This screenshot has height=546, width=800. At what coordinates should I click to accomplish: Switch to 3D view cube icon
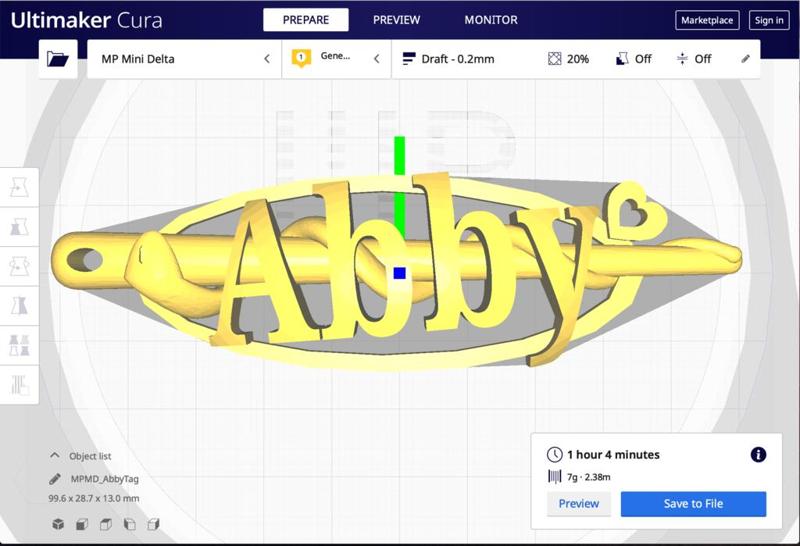pos(58,524)
